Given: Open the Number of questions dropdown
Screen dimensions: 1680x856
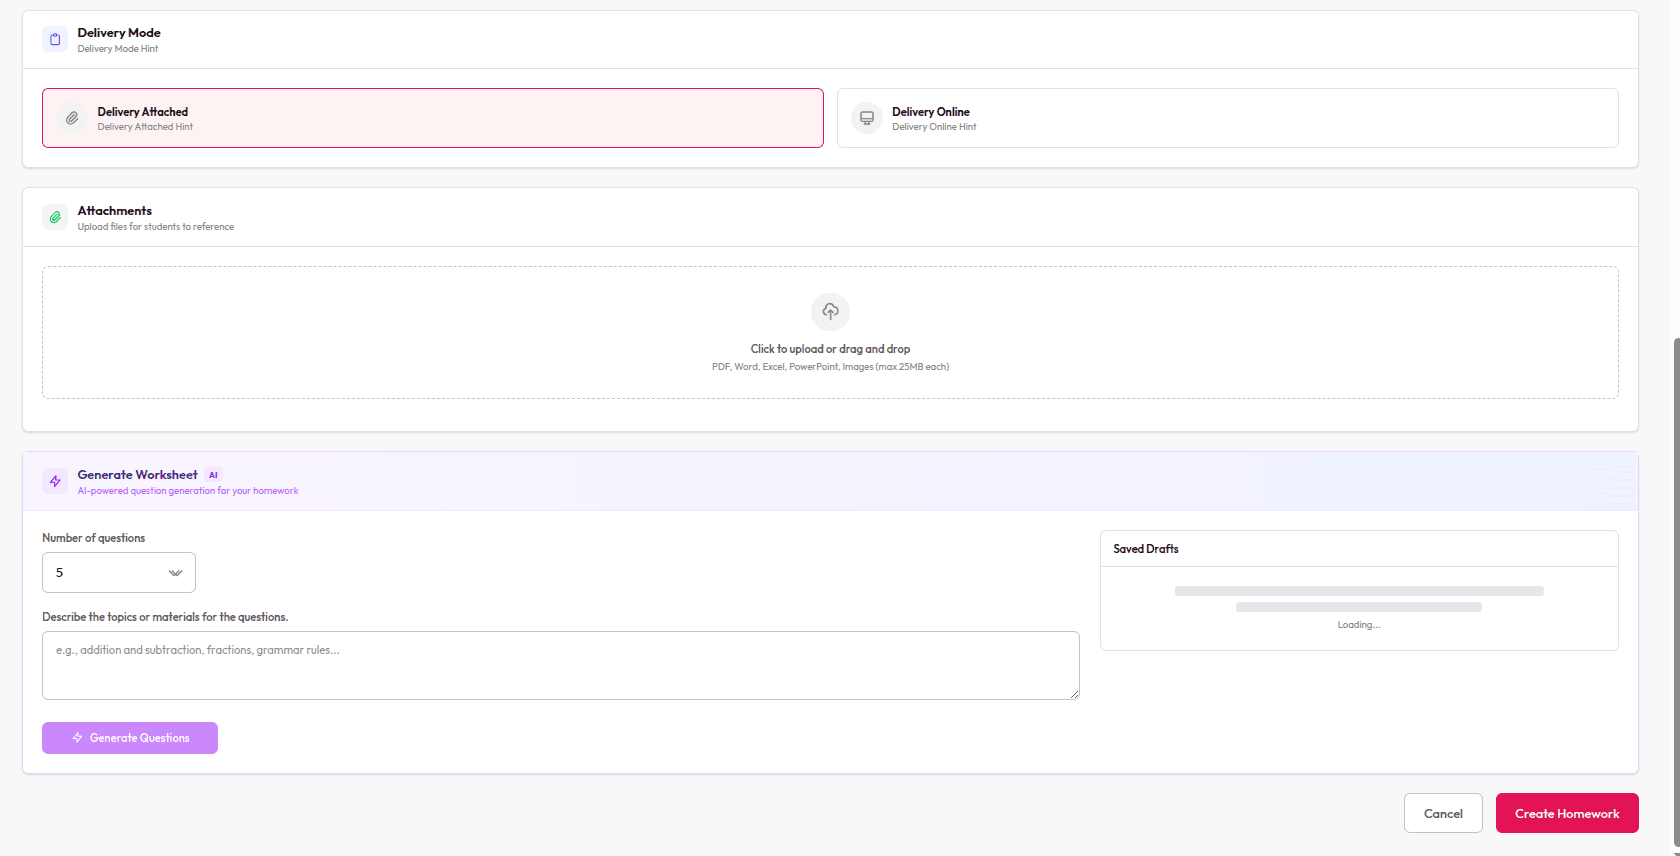Looking at the screenshot, I should 119,573.
